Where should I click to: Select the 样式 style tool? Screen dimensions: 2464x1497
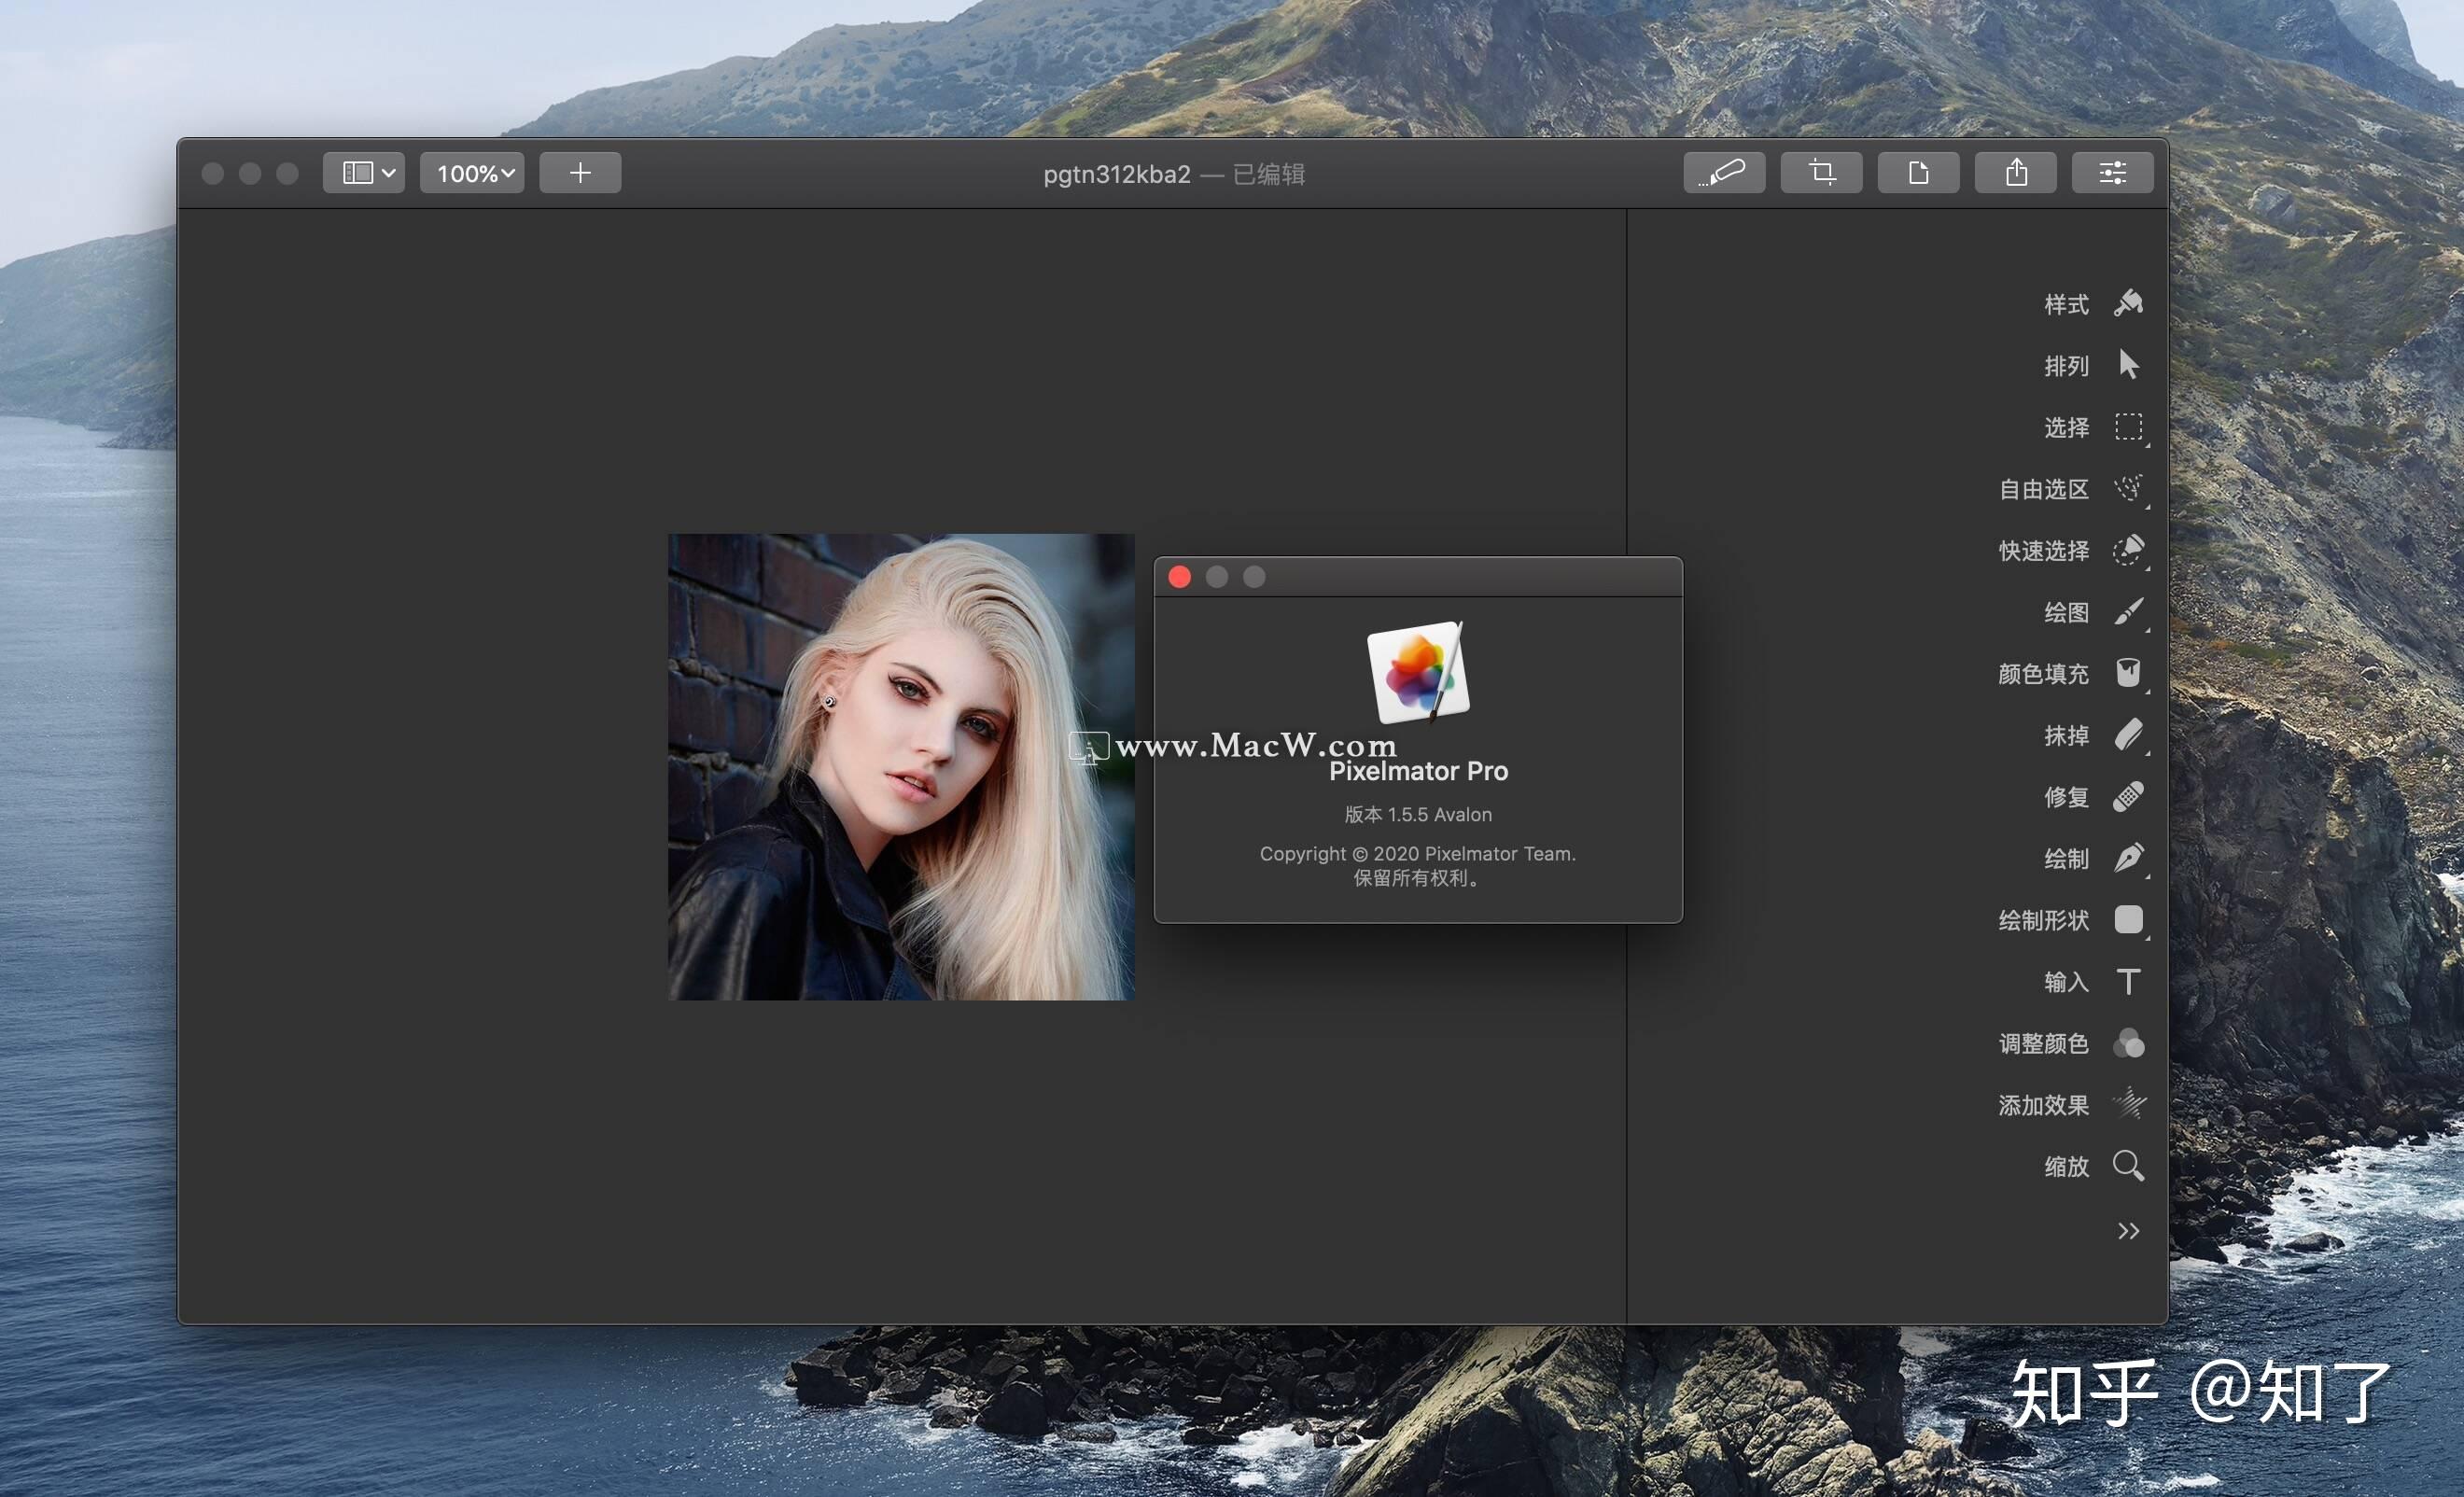2128,303
